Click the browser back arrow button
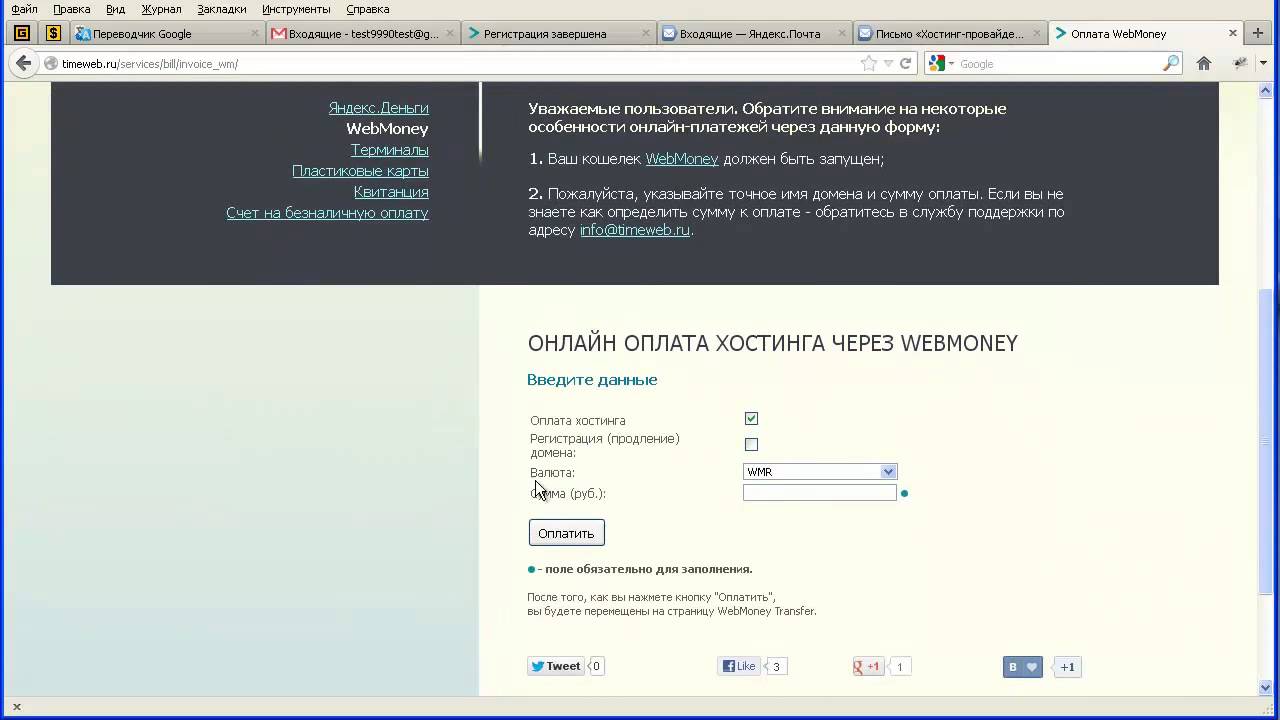Image resolution: width=1280 pixels, height=720 pixels. 22,63
